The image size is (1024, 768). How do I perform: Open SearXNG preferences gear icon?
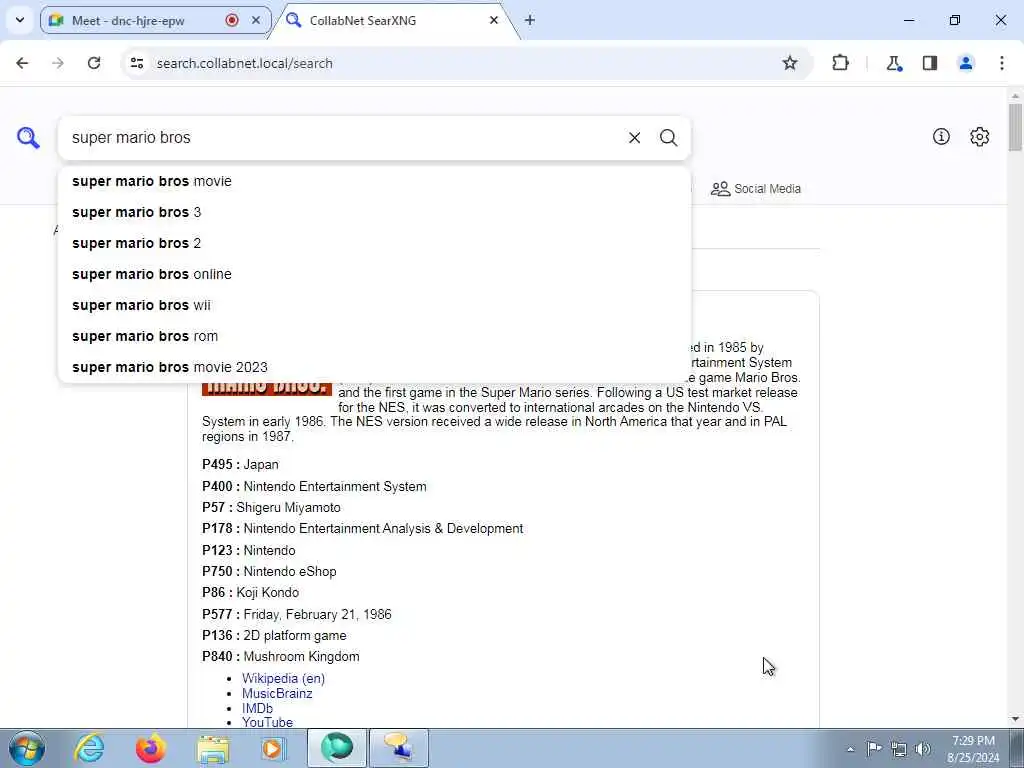979,136
